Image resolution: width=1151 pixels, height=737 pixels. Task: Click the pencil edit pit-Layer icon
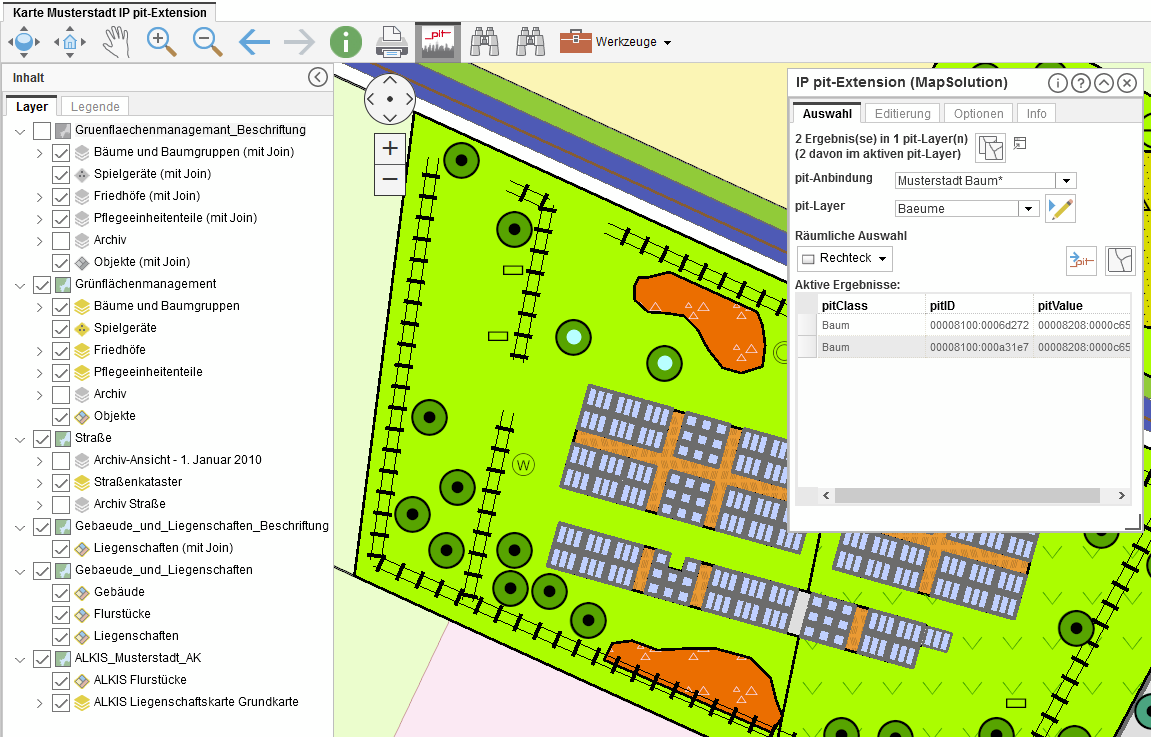click(x=1060, y=209)
